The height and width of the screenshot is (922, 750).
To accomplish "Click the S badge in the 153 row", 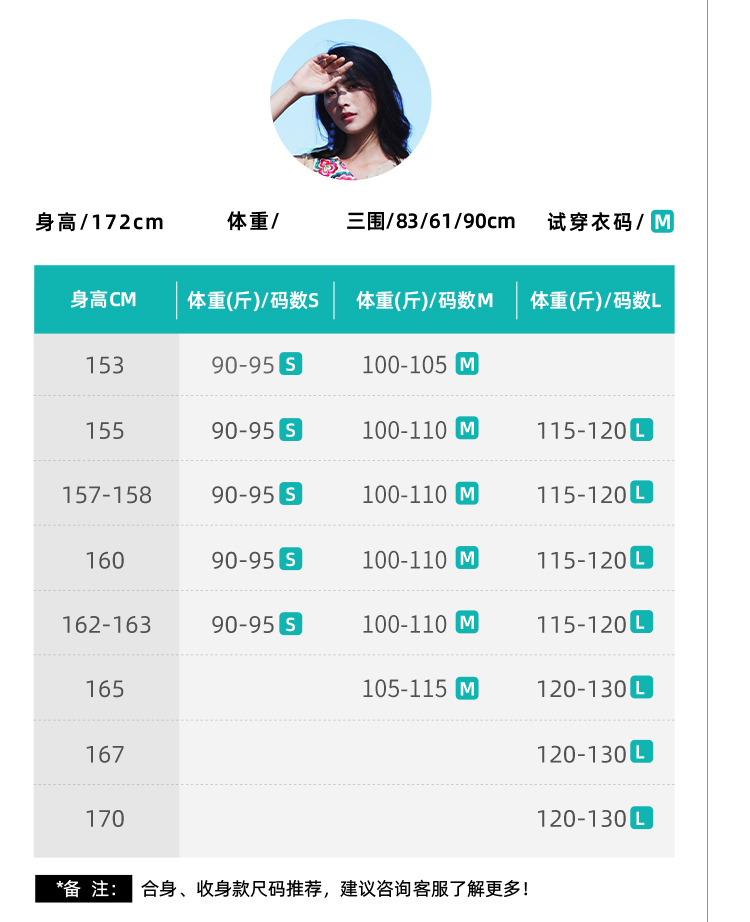I will [x=290, y=365].
